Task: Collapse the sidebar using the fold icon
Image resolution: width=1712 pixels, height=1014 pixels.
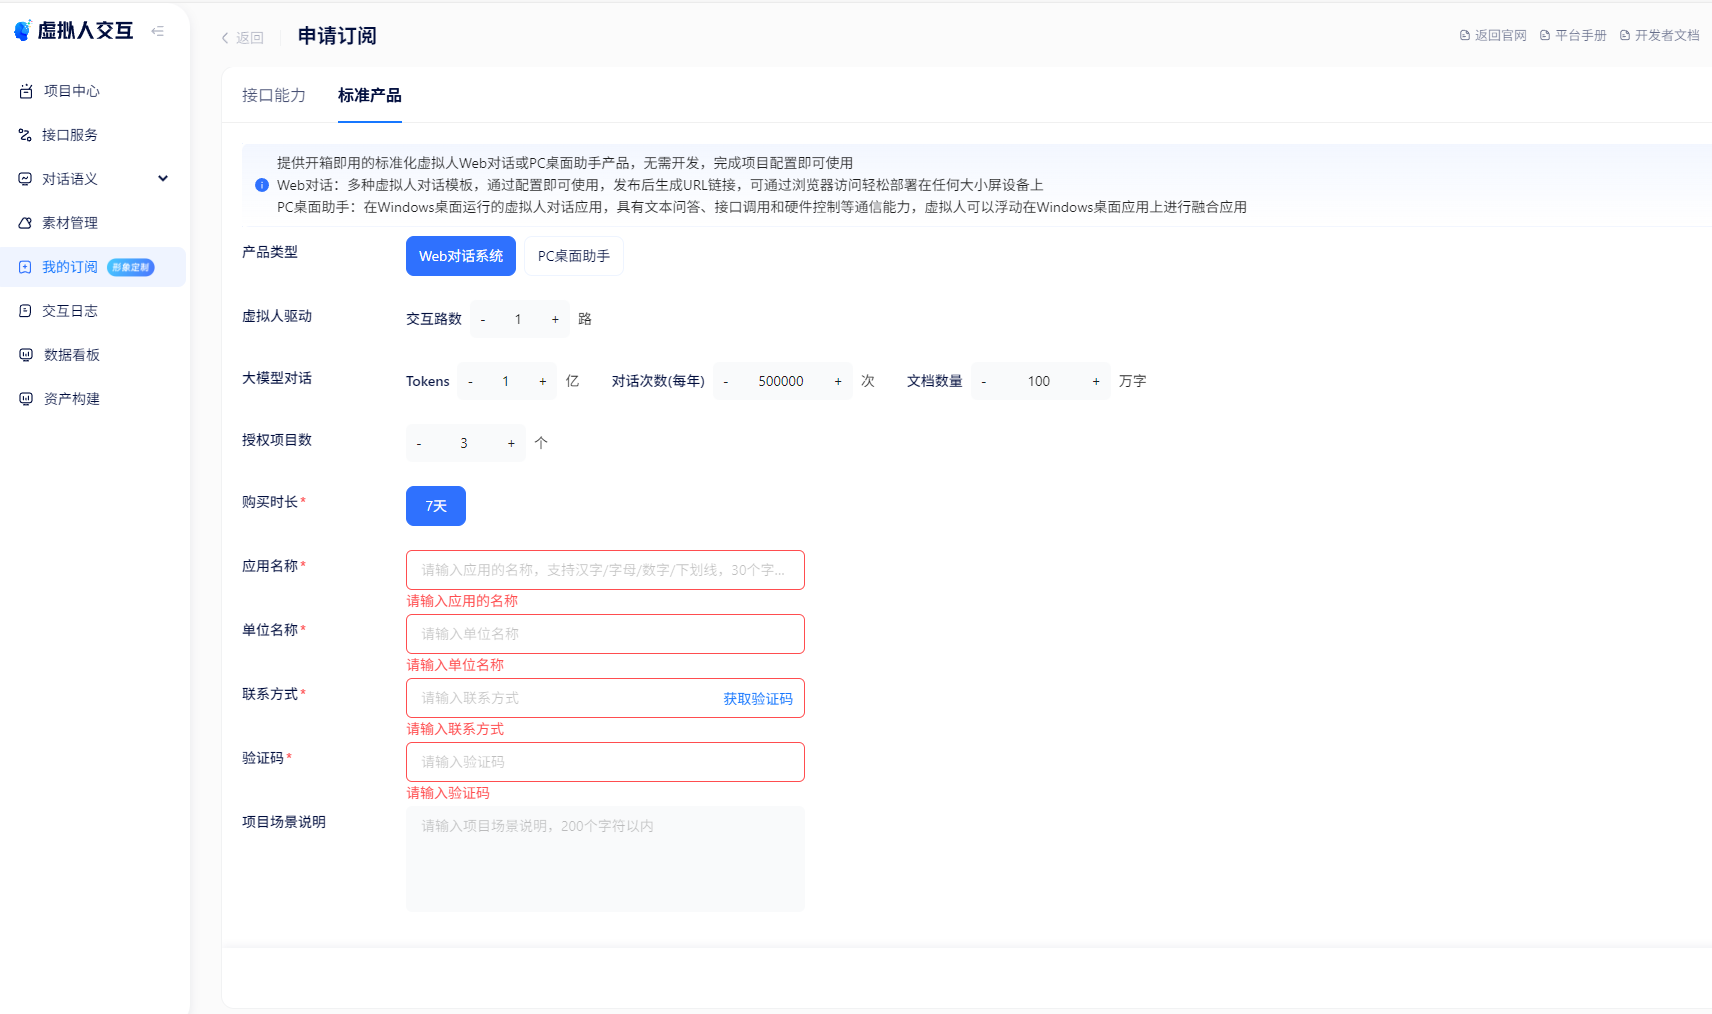Action: [157, 31]
